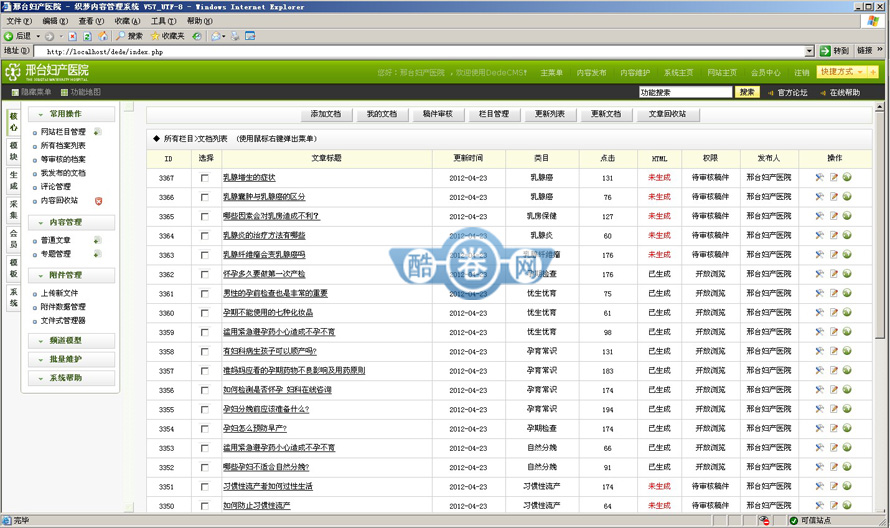Screen dimensions: 890x528
Task: Open the article link 乳腺增生的症状
Action: (249, 178)
